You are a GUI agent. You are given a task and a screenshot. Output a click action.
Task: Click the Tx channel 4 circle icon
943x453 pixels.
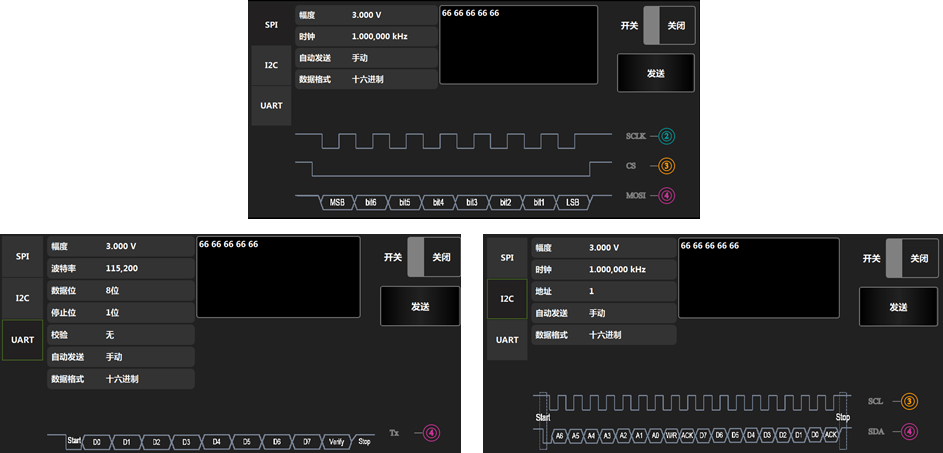click(x=431, y=433)
